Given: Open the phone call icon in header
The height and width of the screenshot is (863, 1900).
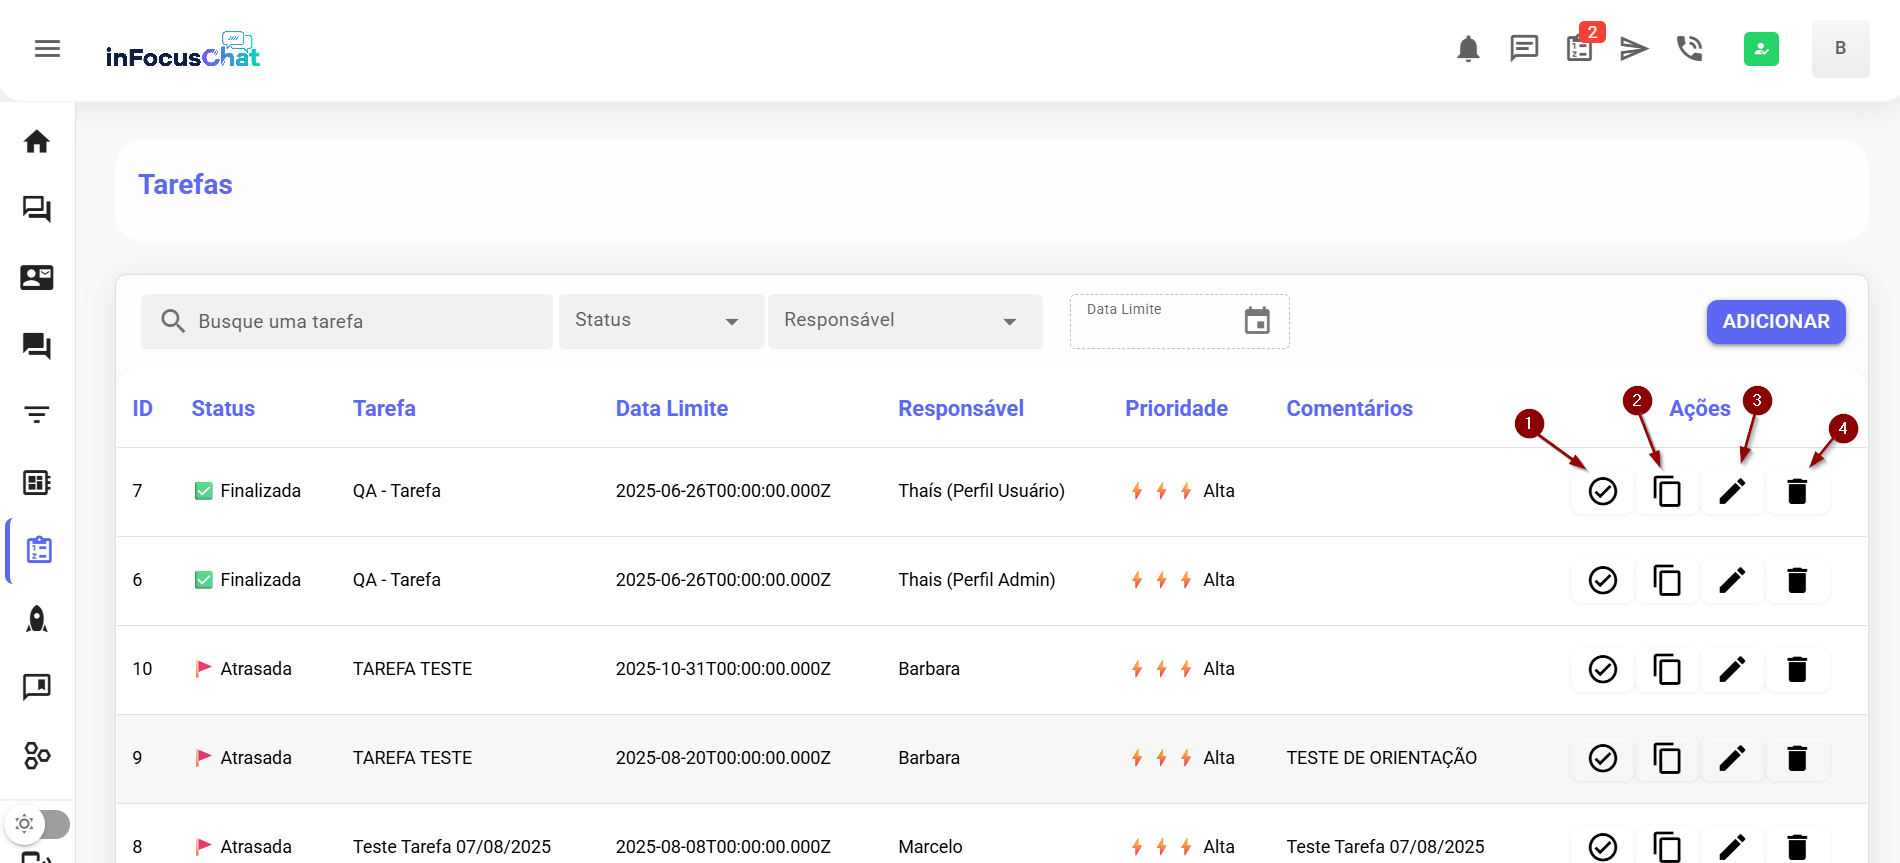Looking at the screenshot, I should tap(1690, 48).
